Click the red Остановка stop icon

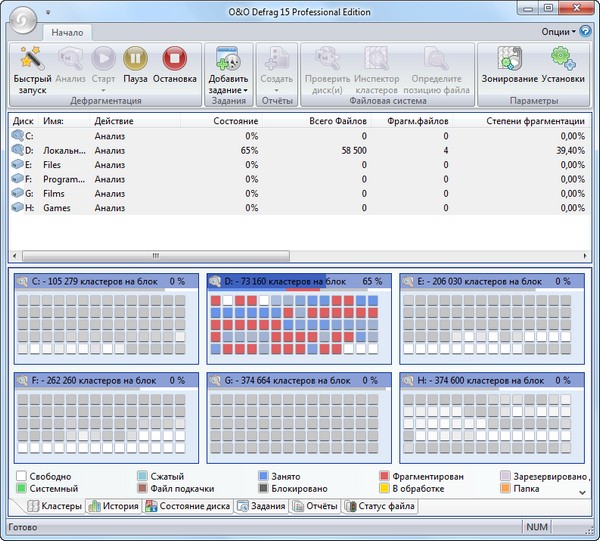[x=174, y=60]
